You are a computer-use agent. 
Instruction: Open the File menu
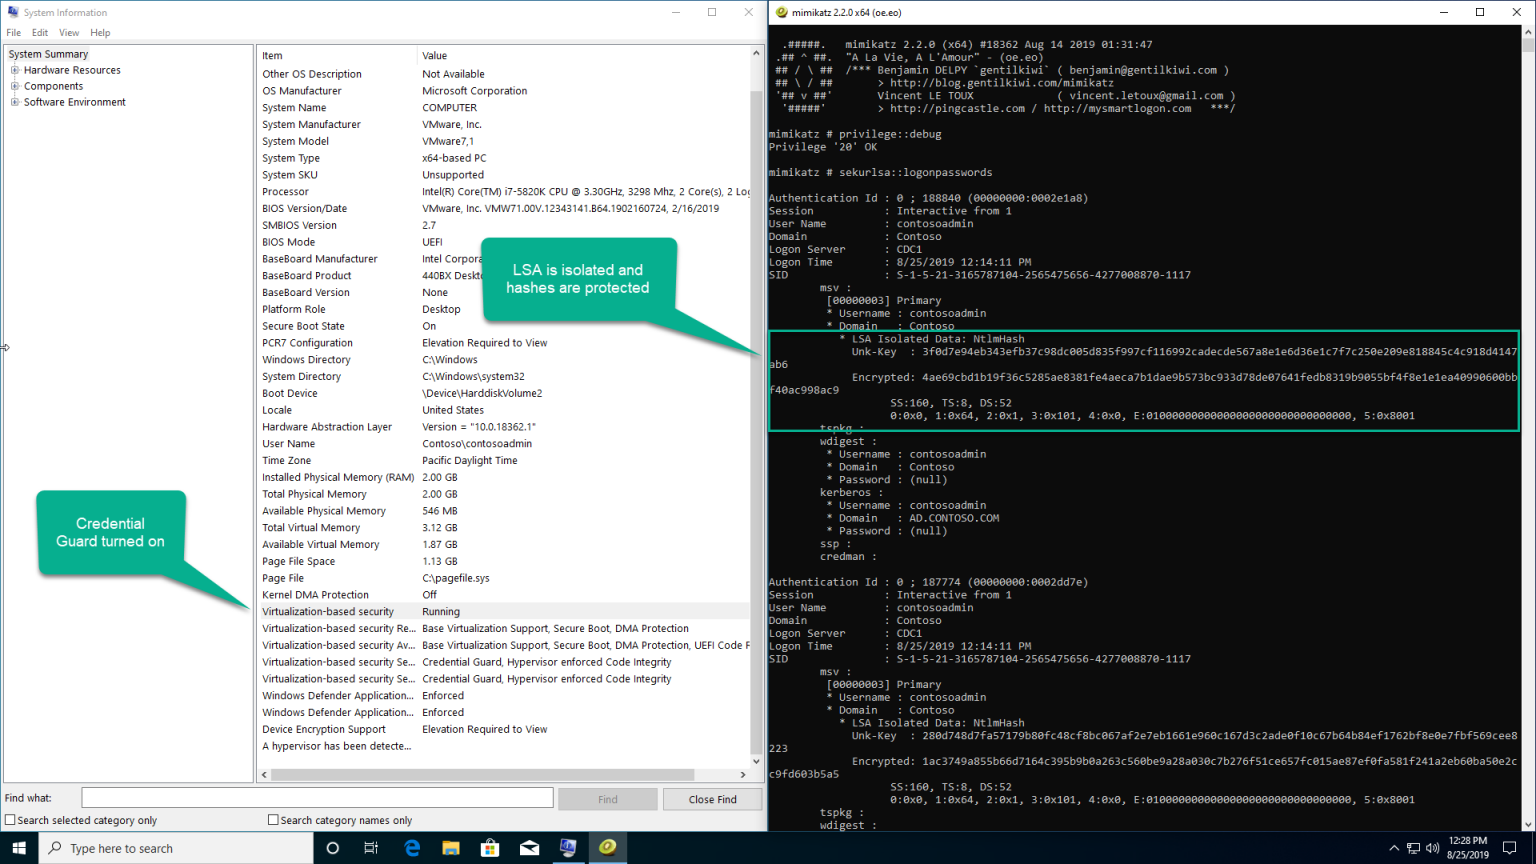click(14, 33)
